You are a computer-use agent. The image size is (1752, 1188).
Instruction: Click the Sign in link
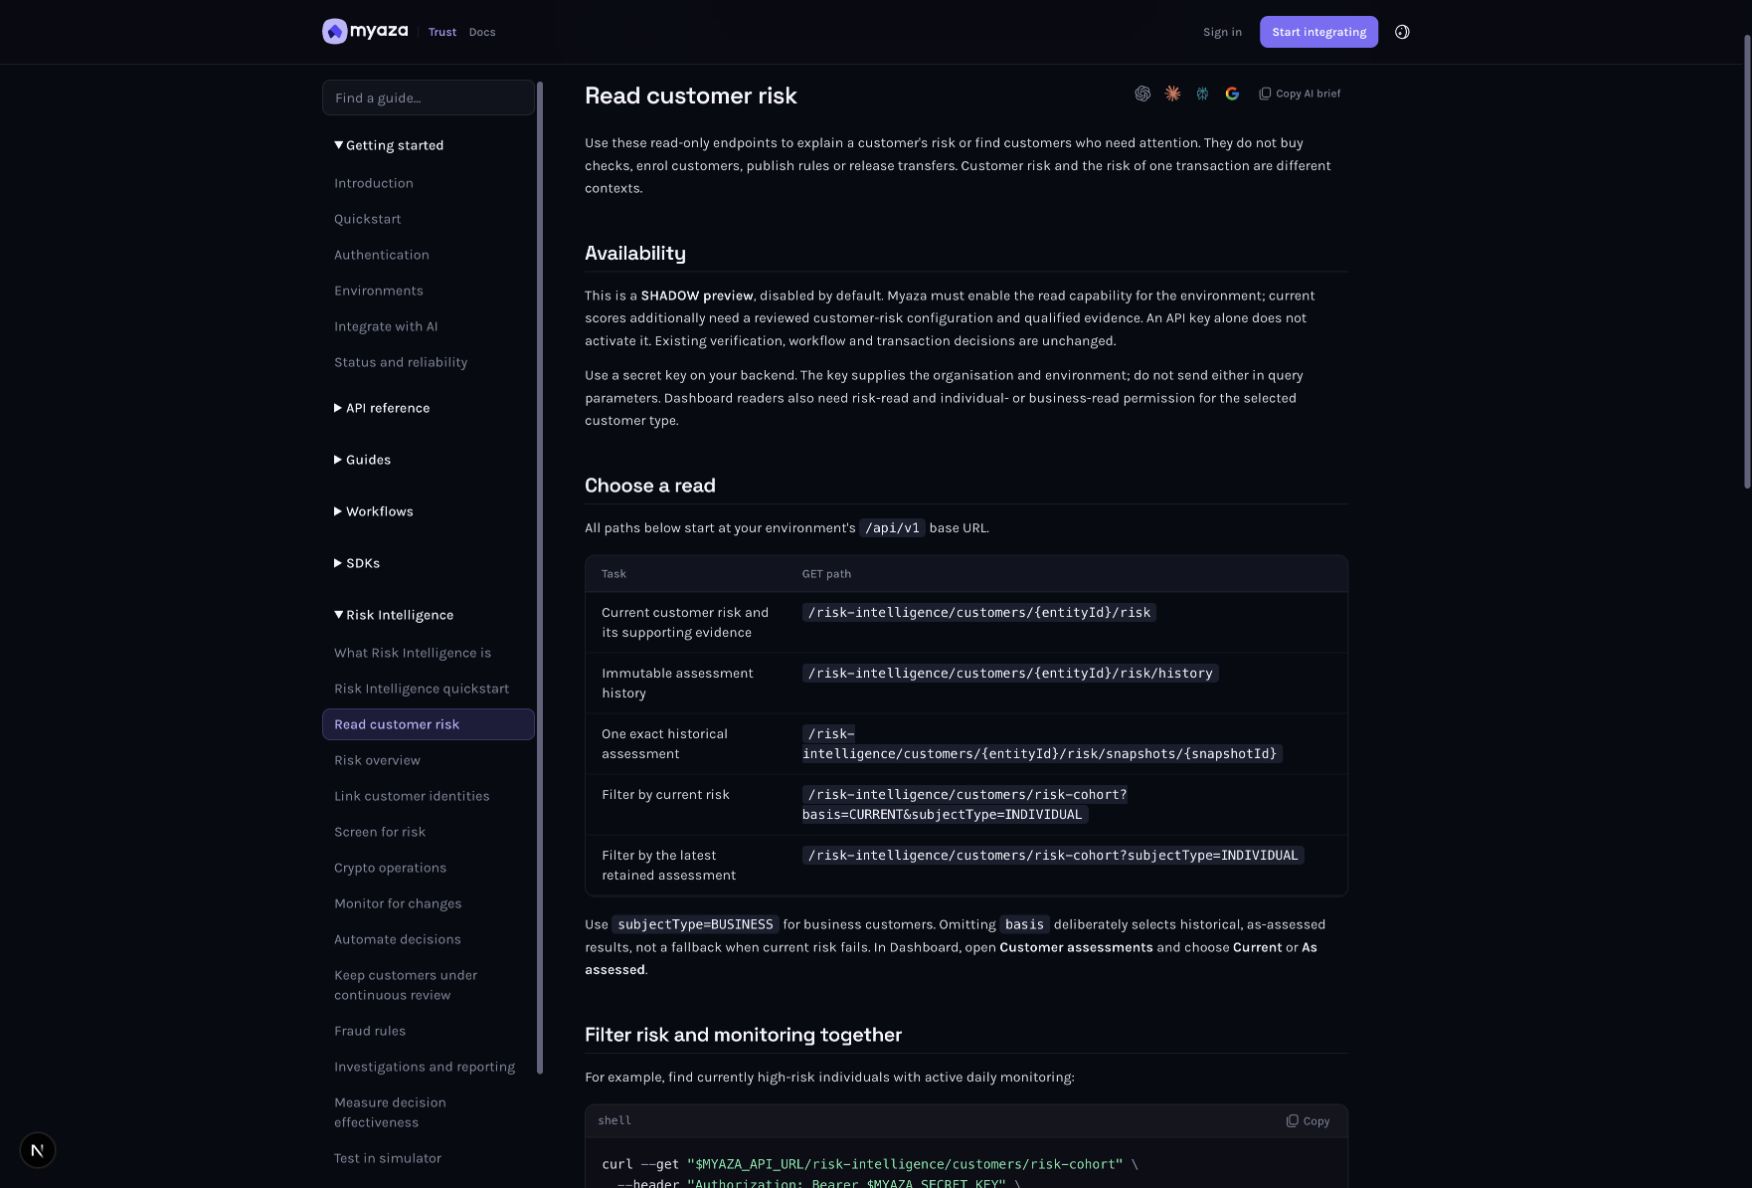(1222, 32)
